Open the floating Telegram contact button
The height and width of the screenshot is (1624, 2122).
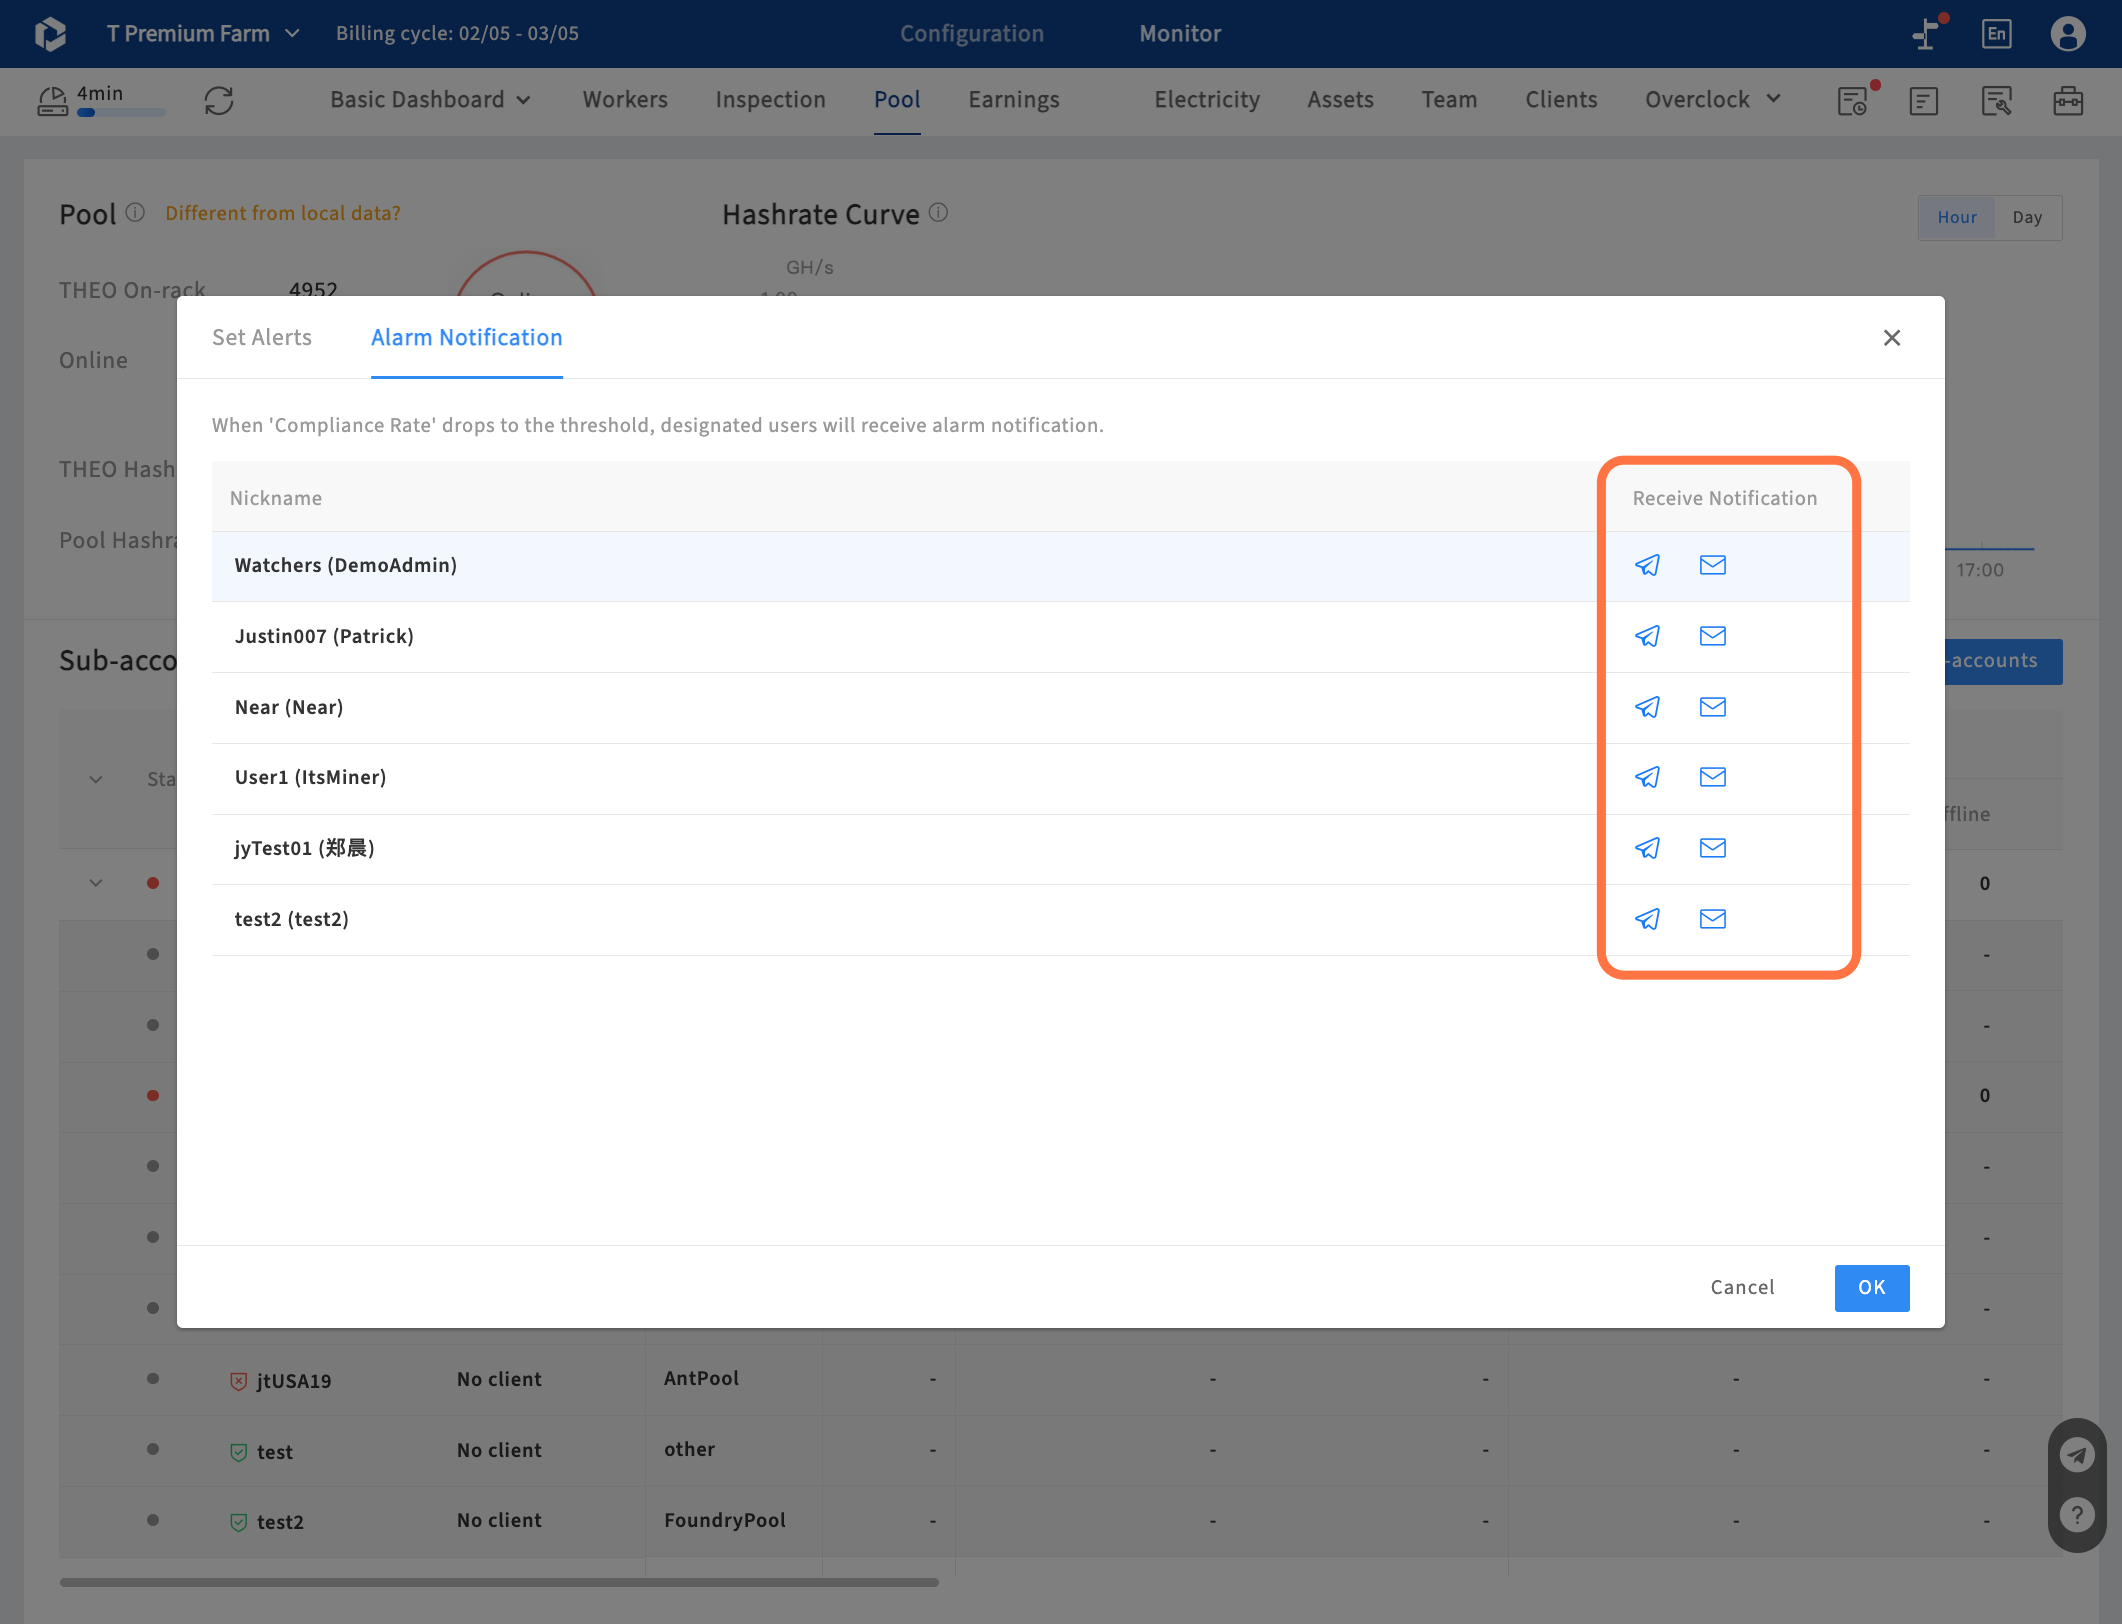[x=2077, y=1454]
